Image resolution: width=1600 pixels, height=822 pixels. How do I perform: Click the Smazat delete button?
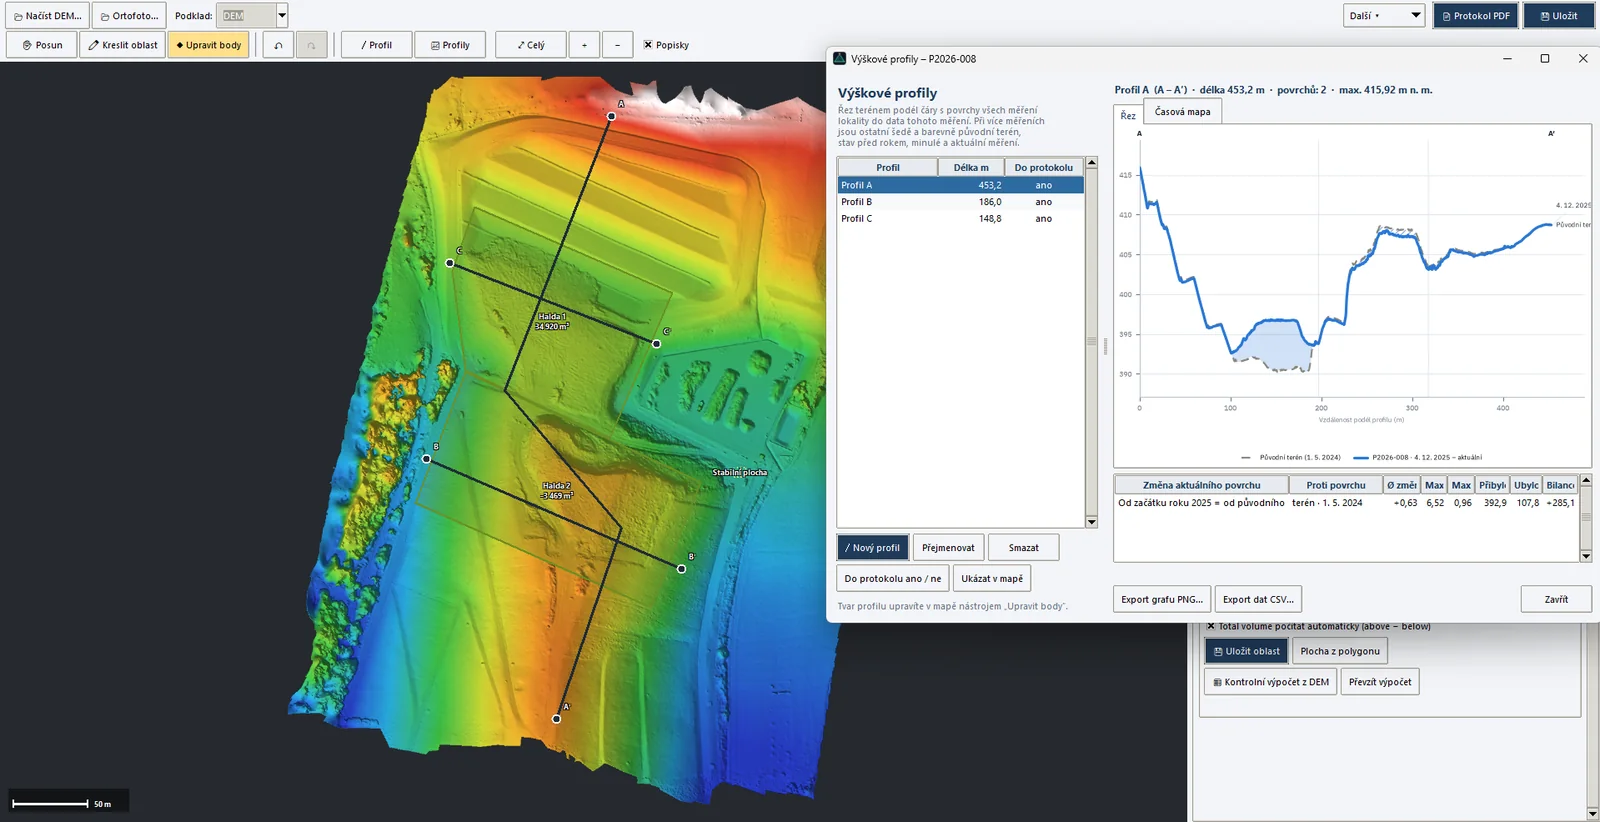point(1023,548)
